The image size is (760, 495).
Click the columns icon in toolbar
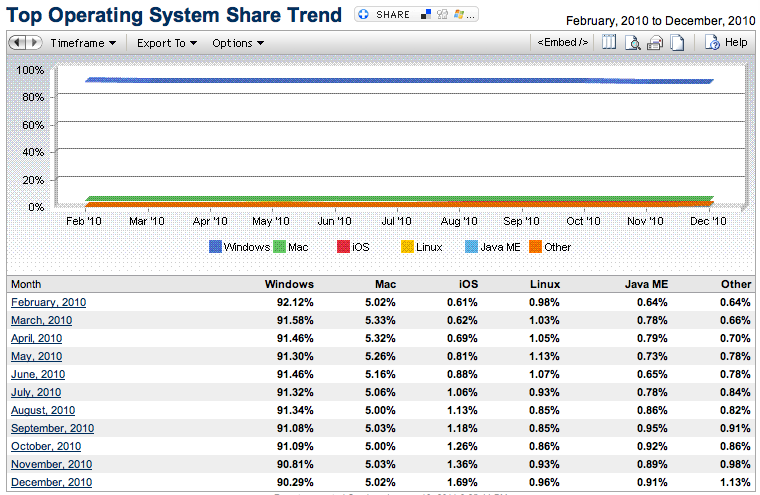[x=609, y=43]
